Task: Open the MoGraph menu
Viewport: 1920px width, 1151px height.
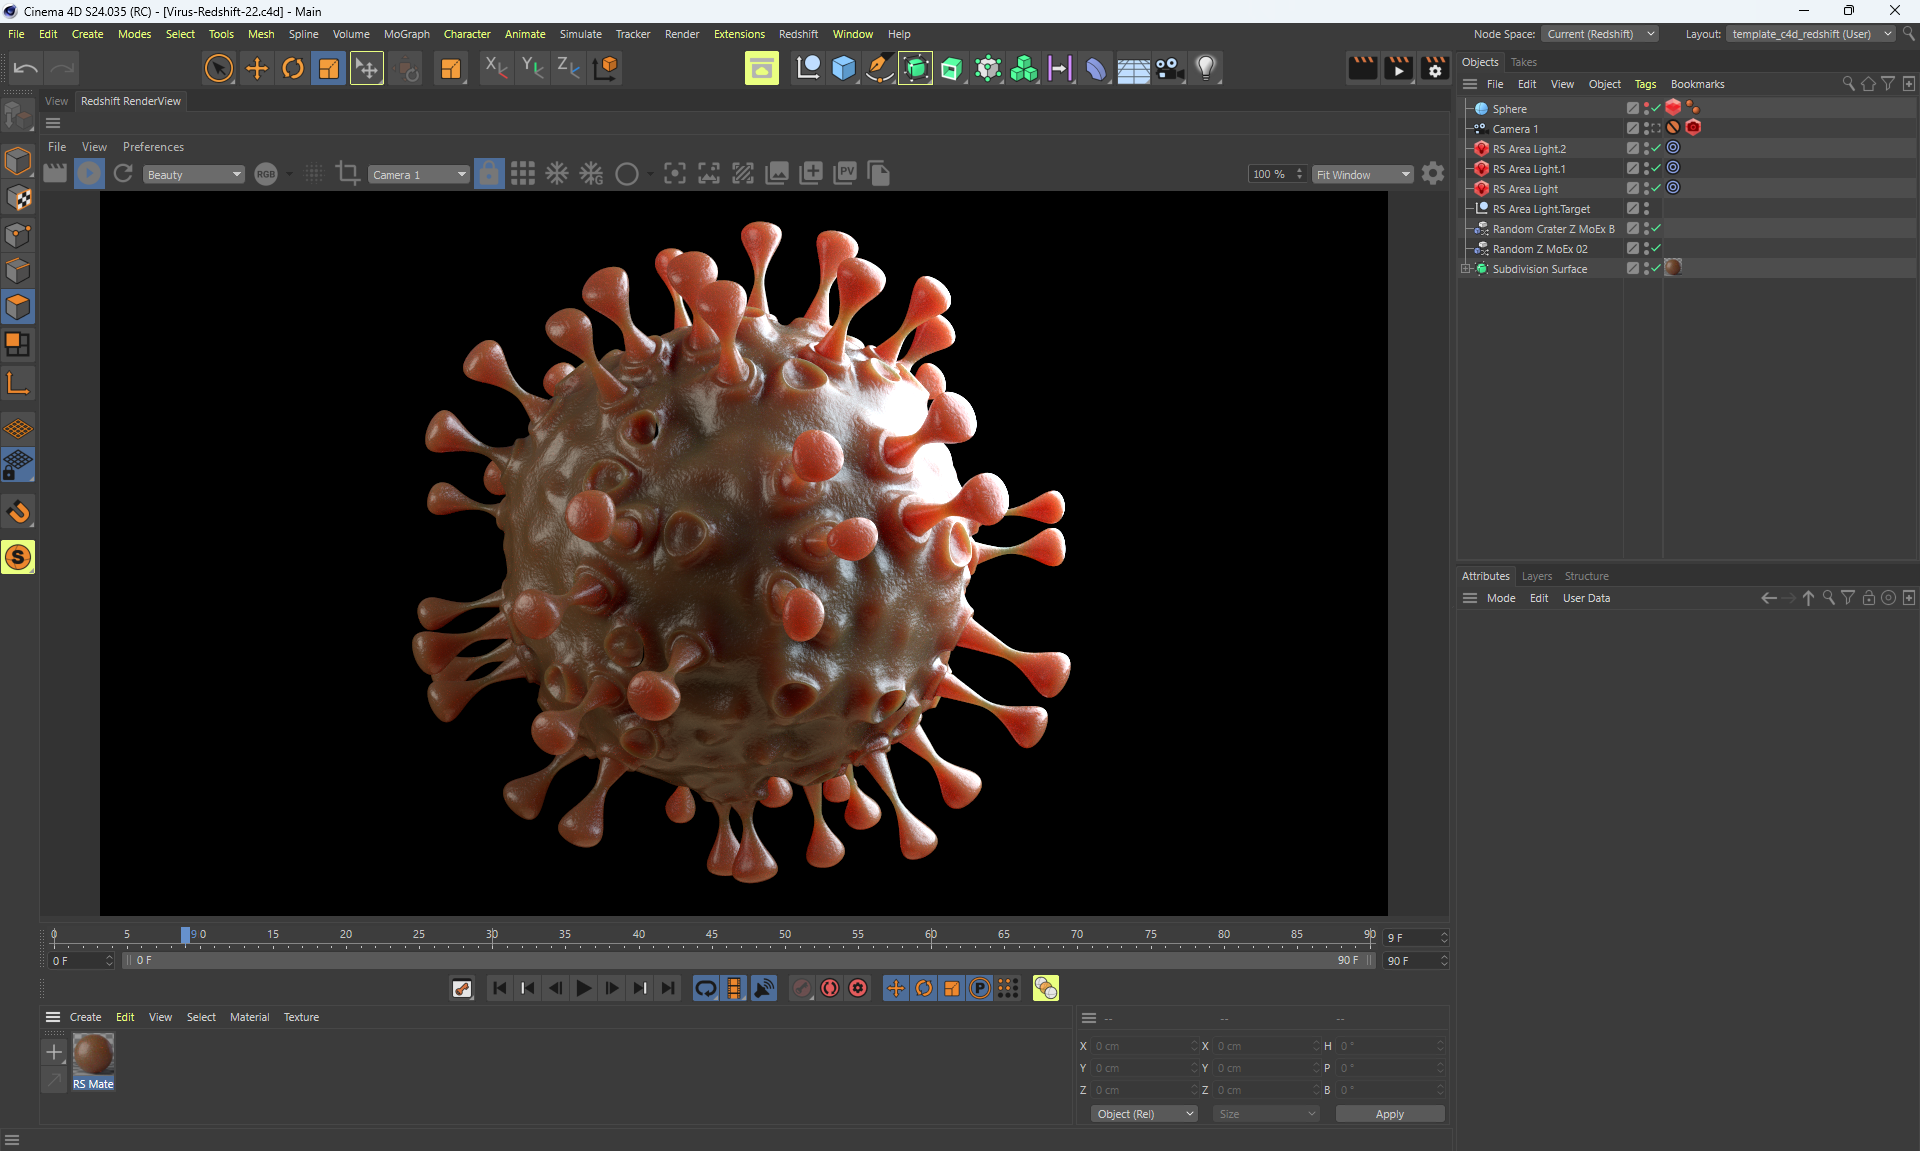Action: (406, 34)
